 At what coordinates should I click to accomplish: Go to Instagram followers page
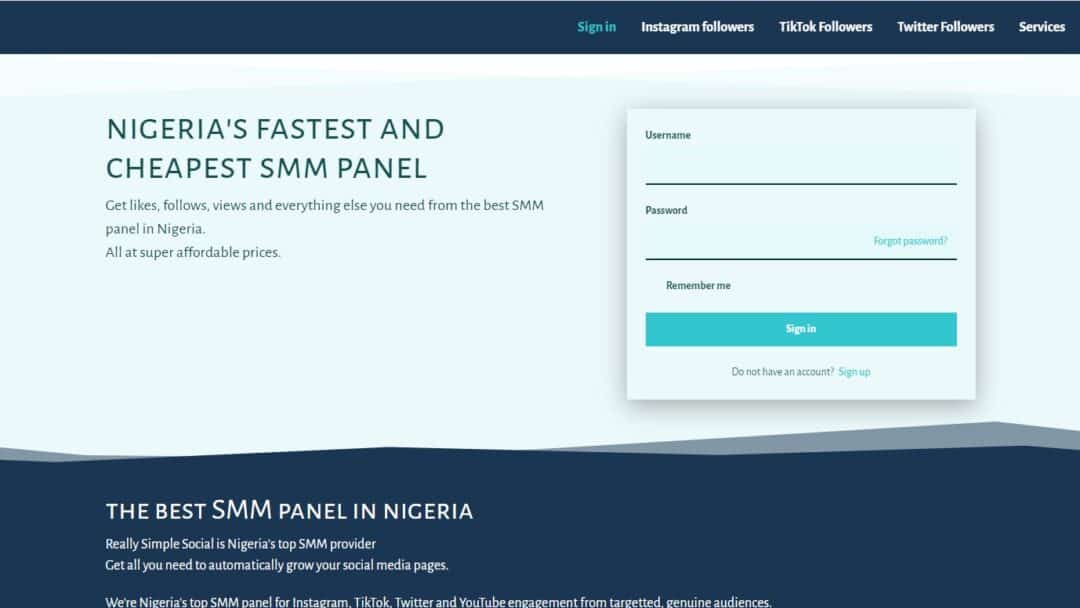(x=697, y=27)
